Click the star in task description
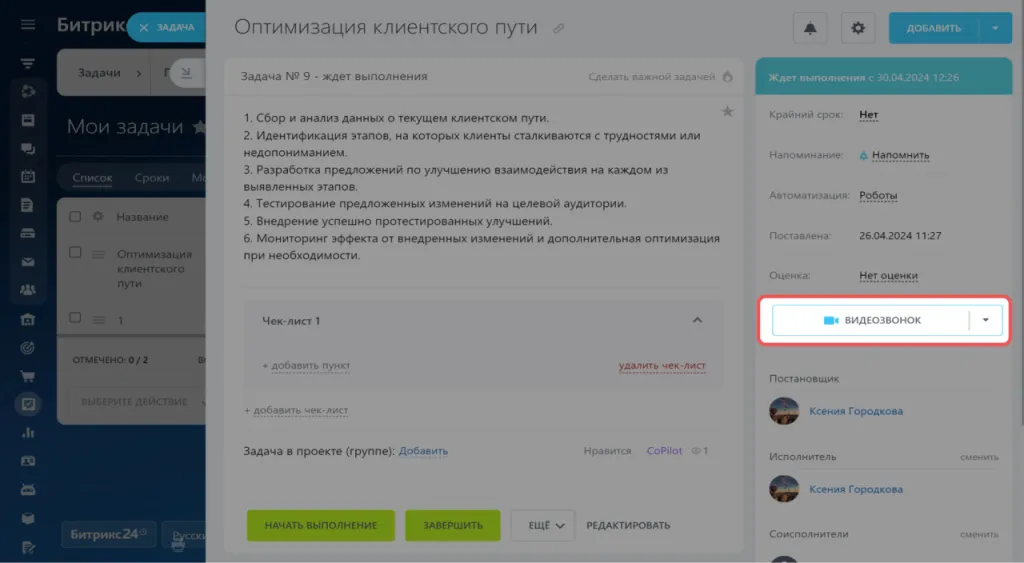The width and height of the screenshot is (1024, 563). [x=727, y=112]
